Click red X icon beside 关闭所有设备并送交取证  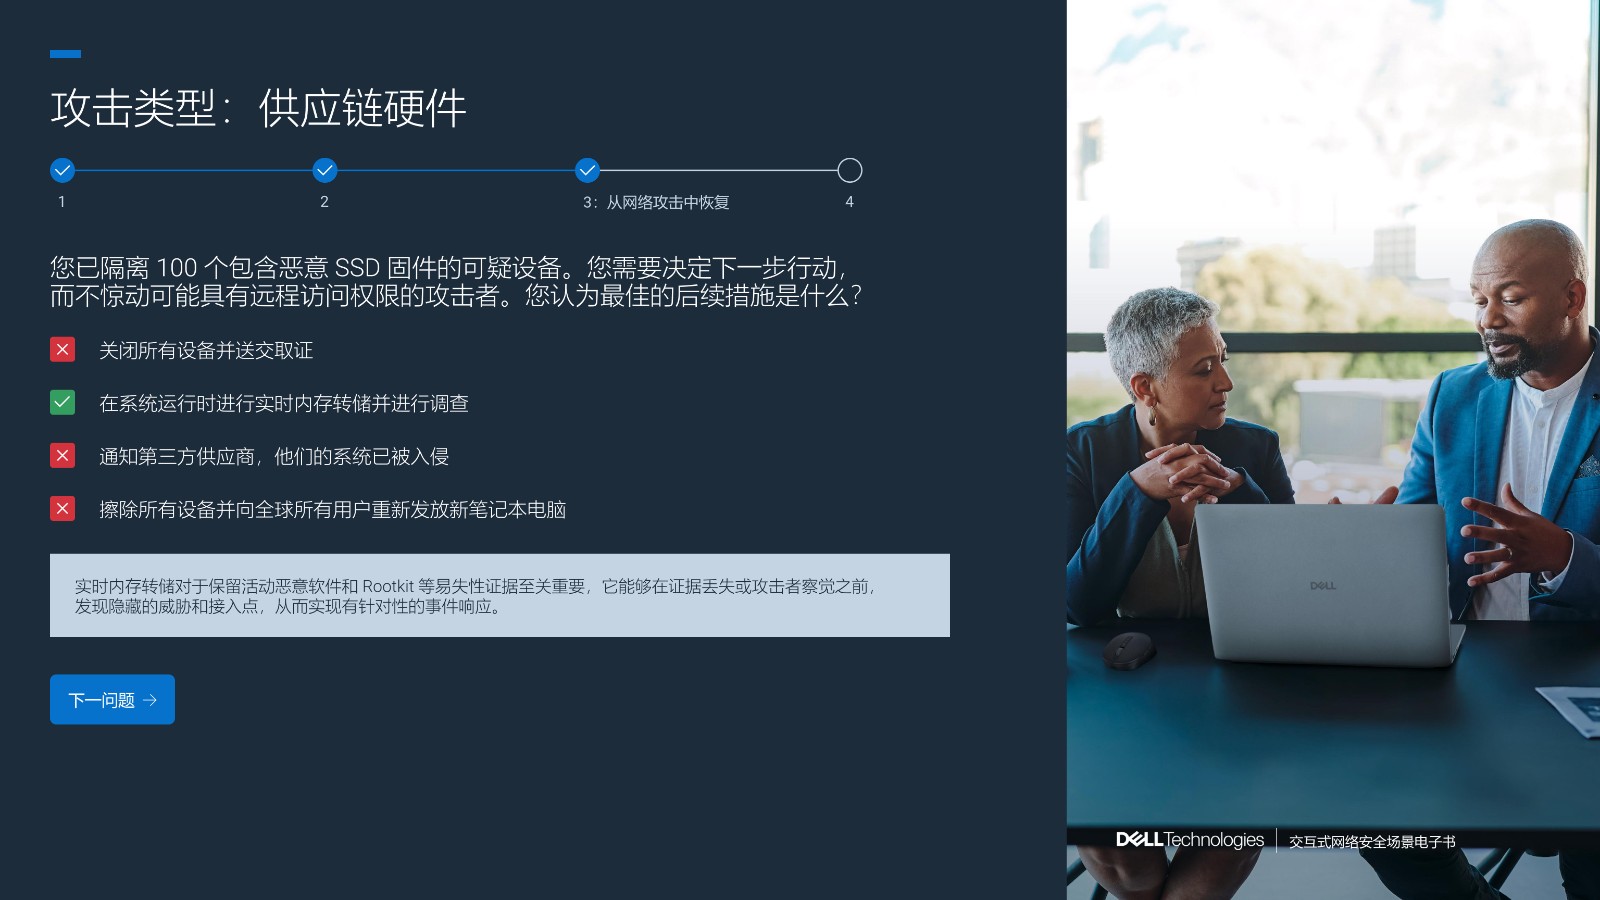62,349
